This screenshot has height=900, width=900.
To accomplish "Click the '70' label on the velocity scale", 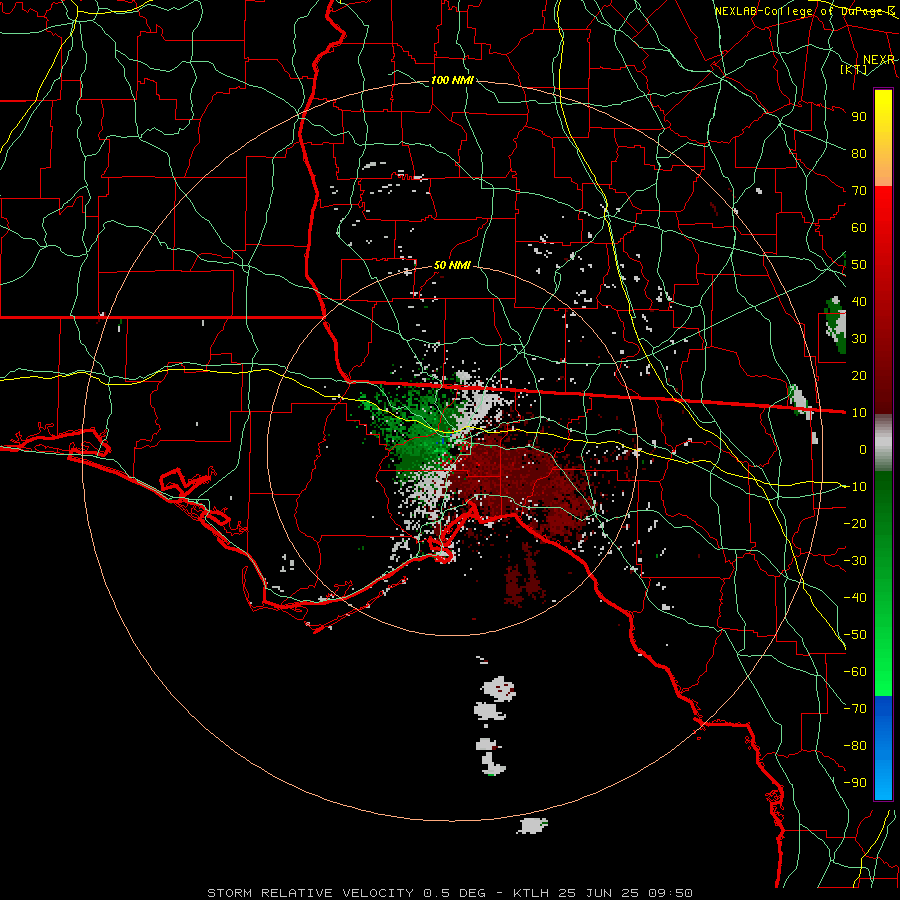I will (x=859, y=191).
